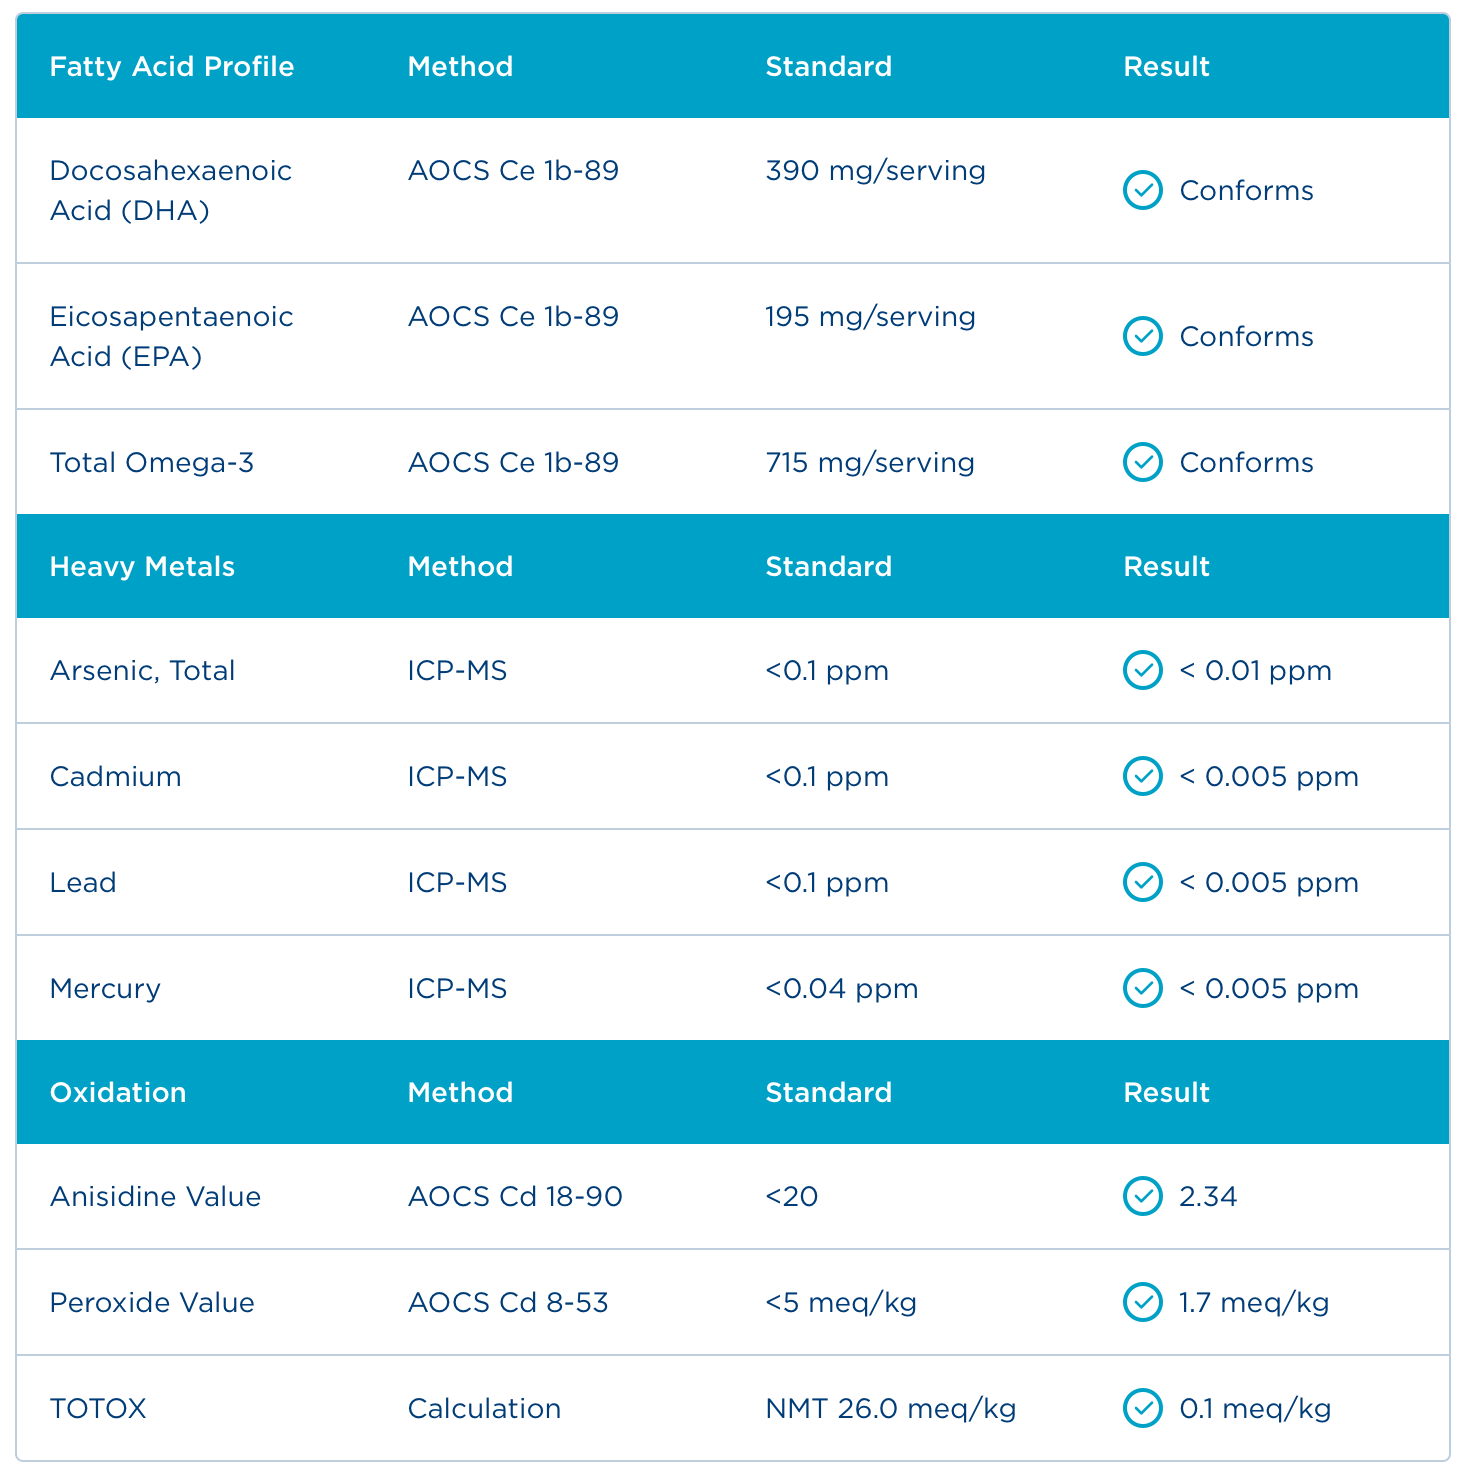Click the NMT 26.0 meq/kg standard

[890, 1408]
